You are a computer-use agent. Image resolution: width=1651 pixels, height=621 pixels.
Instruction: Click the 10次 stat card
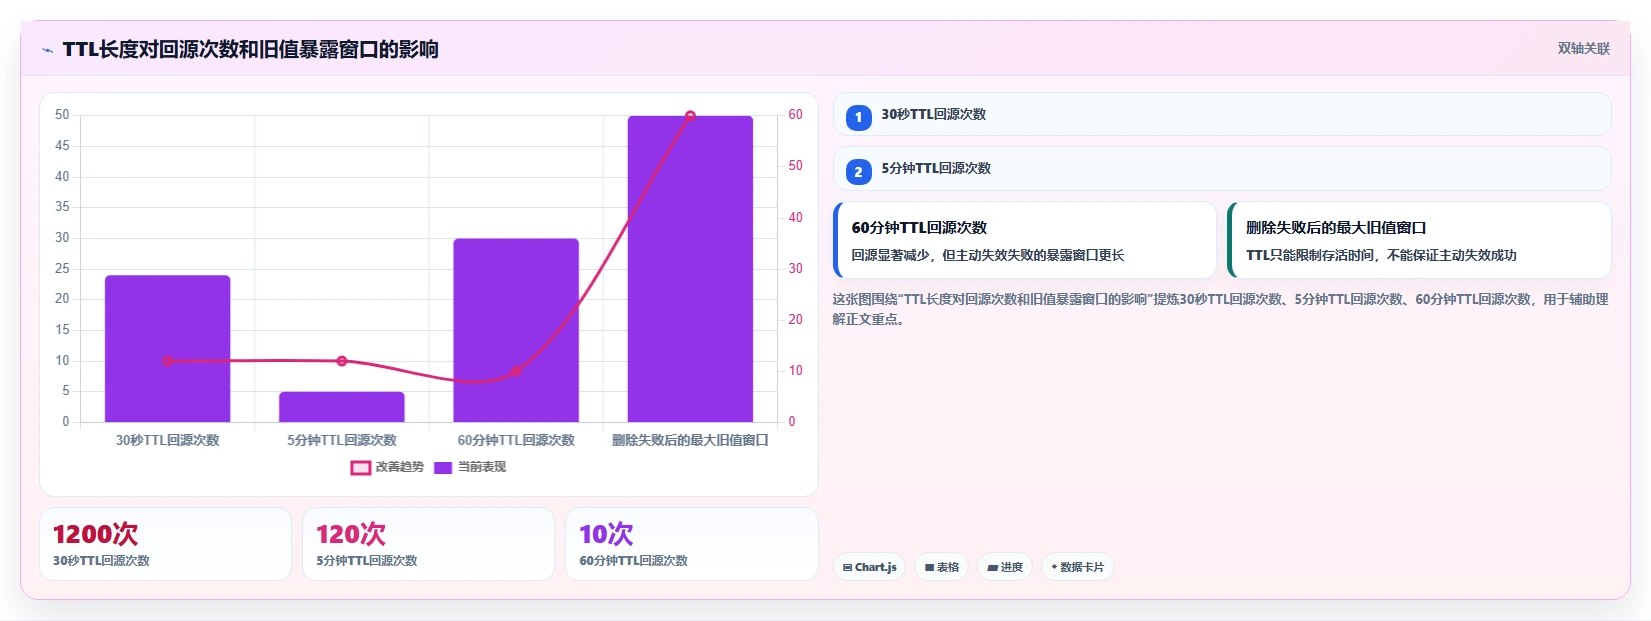coord(692,544)
